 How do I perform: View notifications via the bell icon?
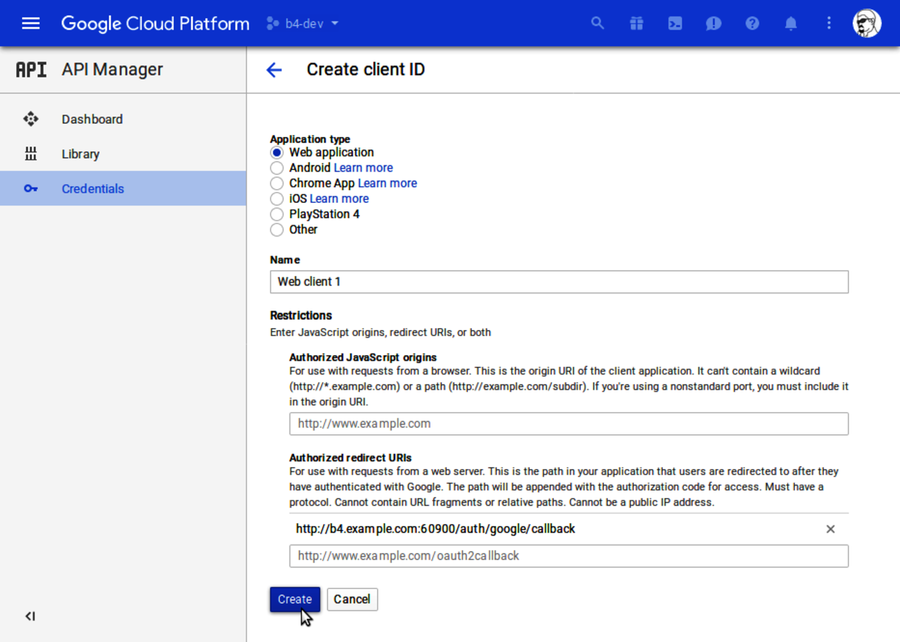[790, 22]
